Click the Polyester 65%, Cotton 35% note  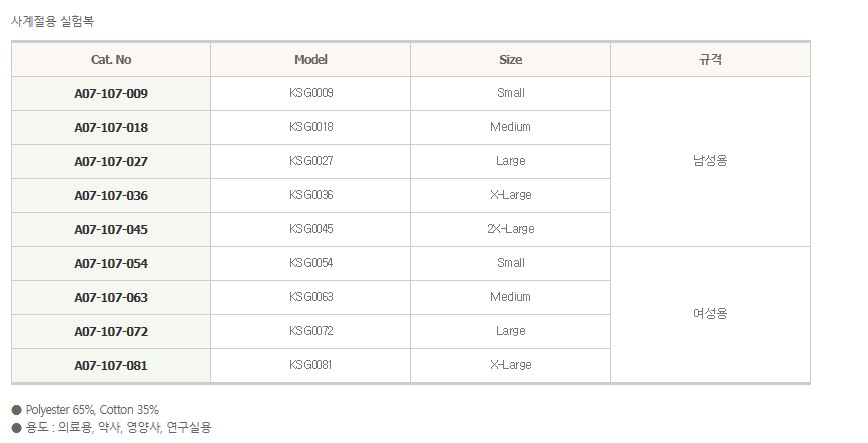tap(90, 410)
